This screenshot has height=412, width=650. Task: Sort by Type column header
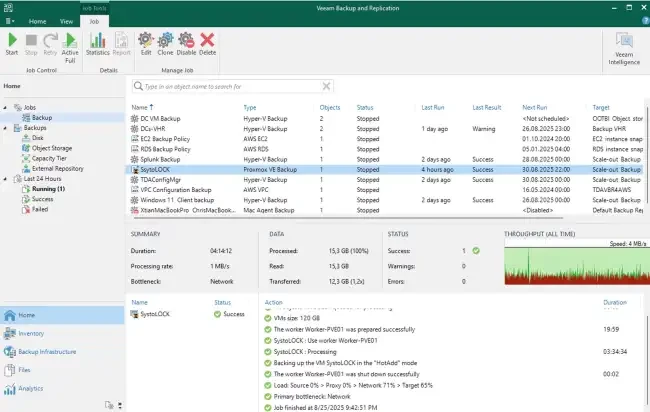[250, 107]
